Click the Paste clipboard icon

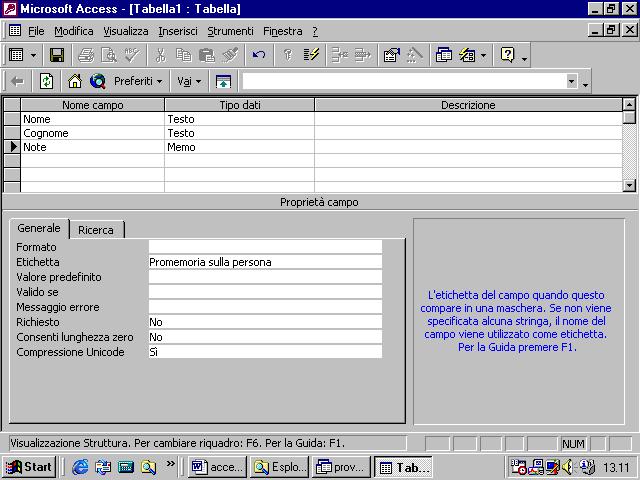[x=207, y=55]
